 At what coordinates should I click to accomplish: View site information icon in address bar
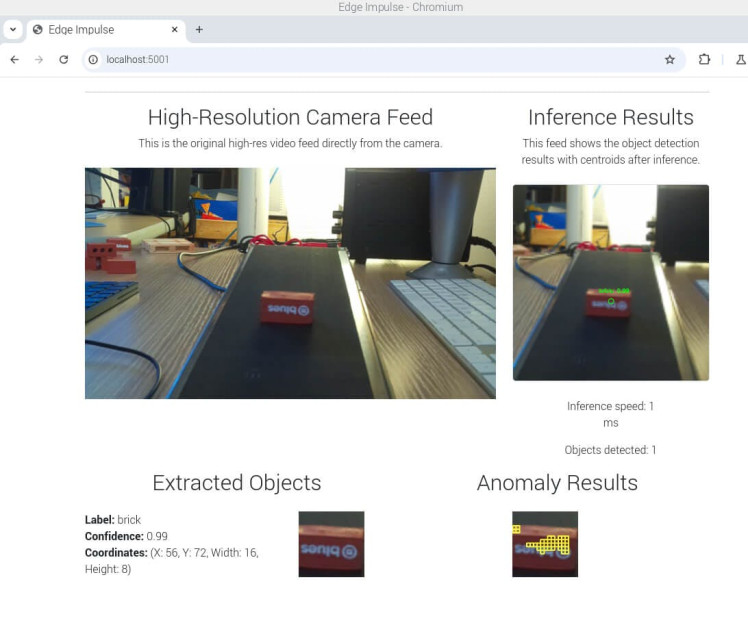pos(94,60)
